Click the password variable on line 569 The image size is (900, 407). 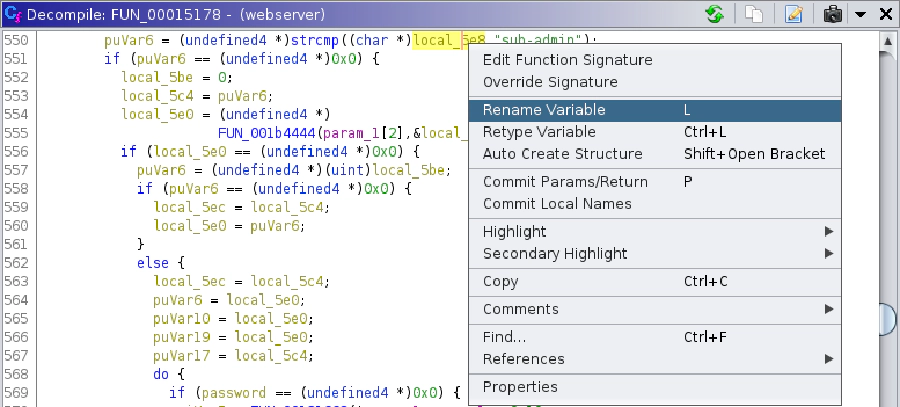pyautogui.click(x=234, y=393)
